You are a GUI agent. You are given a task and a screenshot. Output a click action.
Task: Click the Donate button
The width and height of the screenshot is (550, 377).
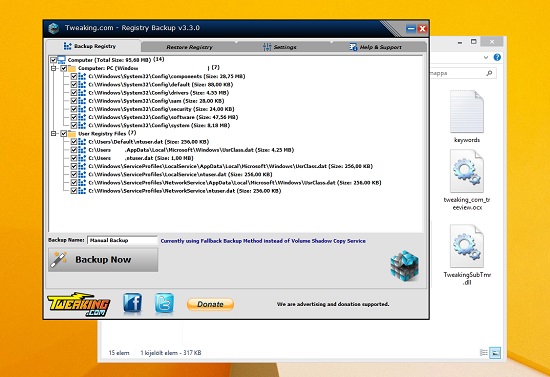[210, 304]
